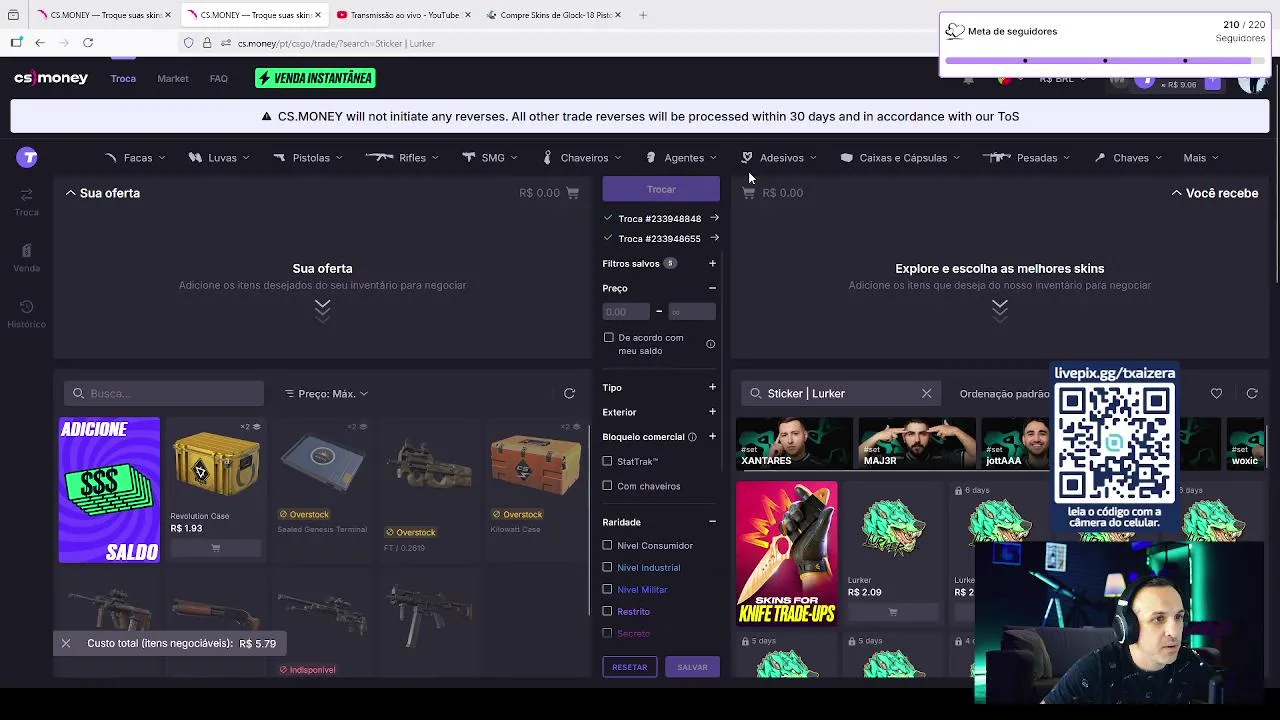Toggle the StatTrak checkbox
This screenshot has height=720, width=1280.
pos(607,462)
